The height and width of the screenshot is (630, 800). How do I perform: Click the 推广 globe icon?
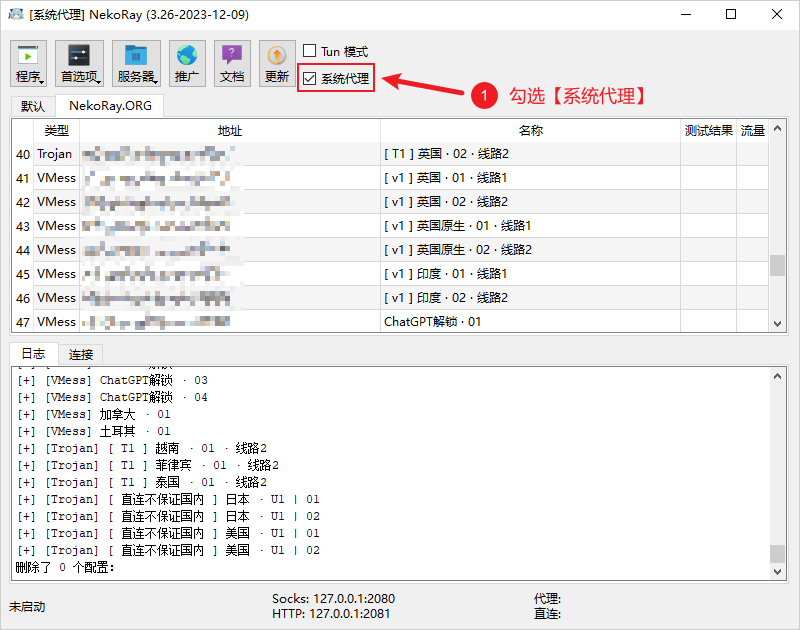point(186,65)
